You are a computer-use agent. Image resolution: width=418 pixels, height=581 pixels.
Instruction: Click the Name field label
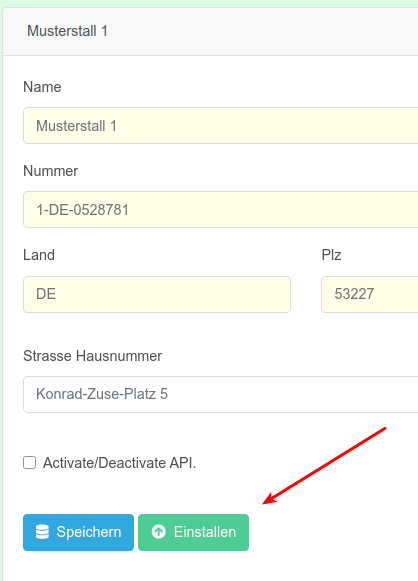pyautogui.click(x=42, y=87)
